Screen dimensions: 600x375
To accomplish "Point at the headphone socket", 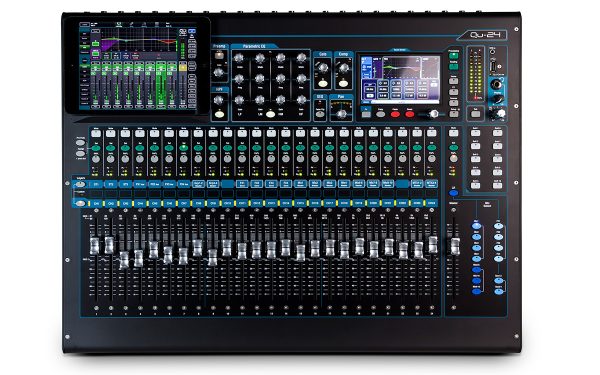I will point(496,84).
